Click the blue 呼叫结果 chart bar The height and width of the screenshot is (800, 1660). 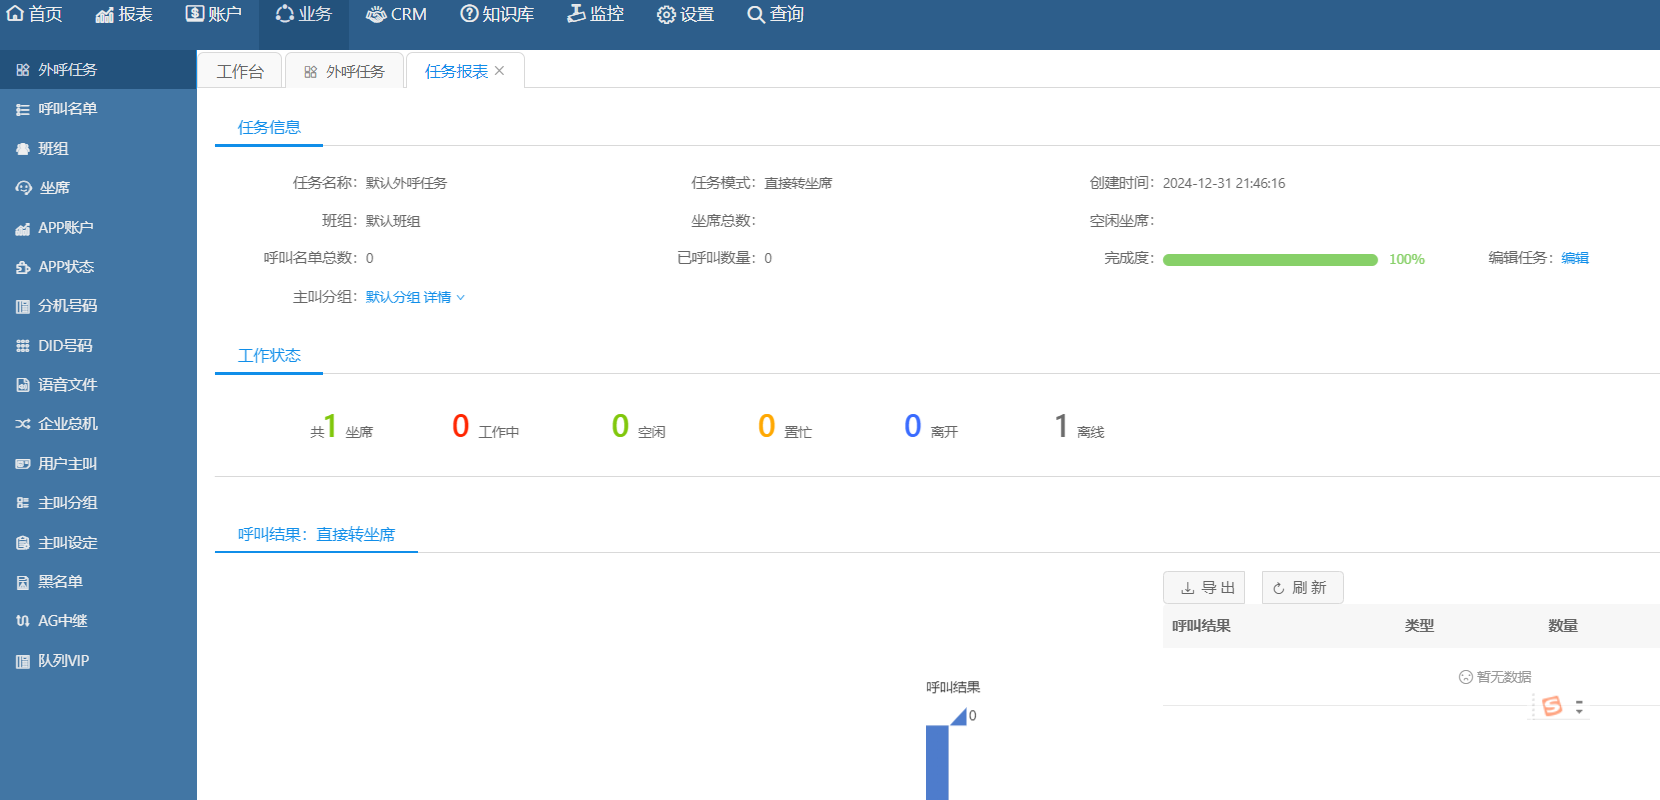[937, 762]
